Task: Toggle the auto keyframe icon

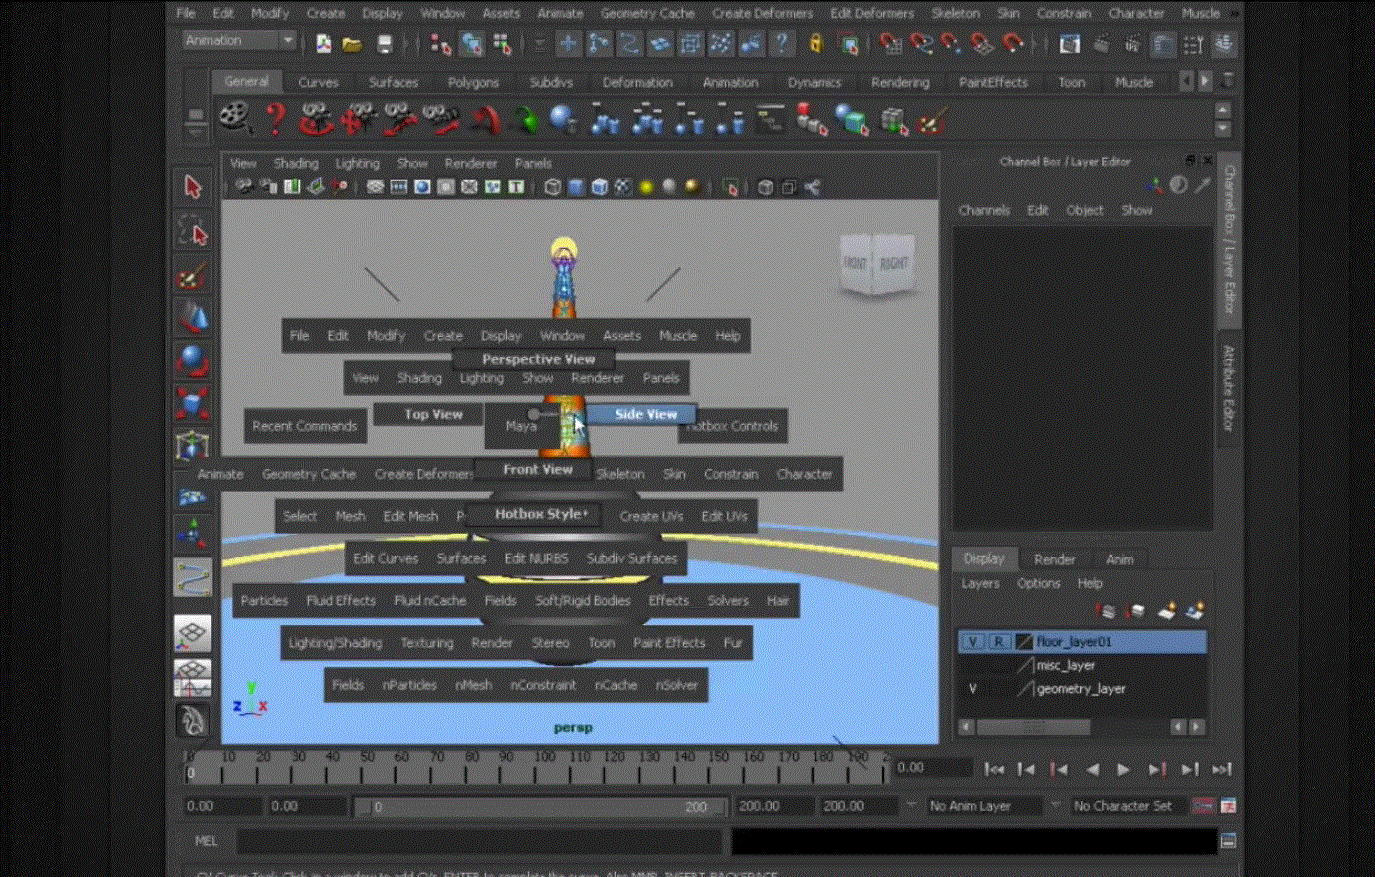Action: coord(1204,806)
